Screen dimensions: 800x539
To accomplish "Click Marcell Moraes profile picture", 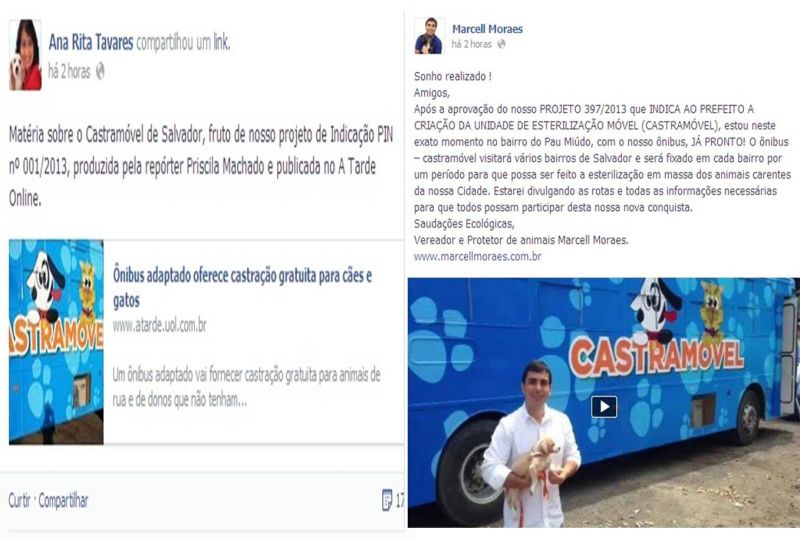I will [429, 36].
